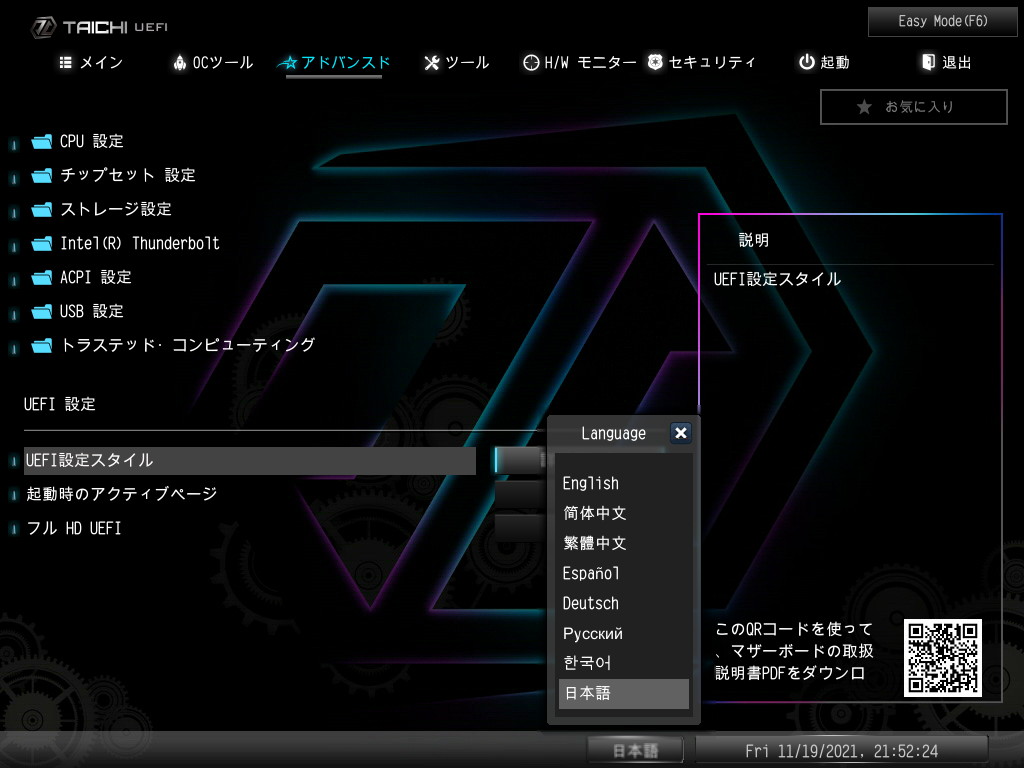Select the アドバンスド tab
The image size is (1024, 768).
pos(334,63)
